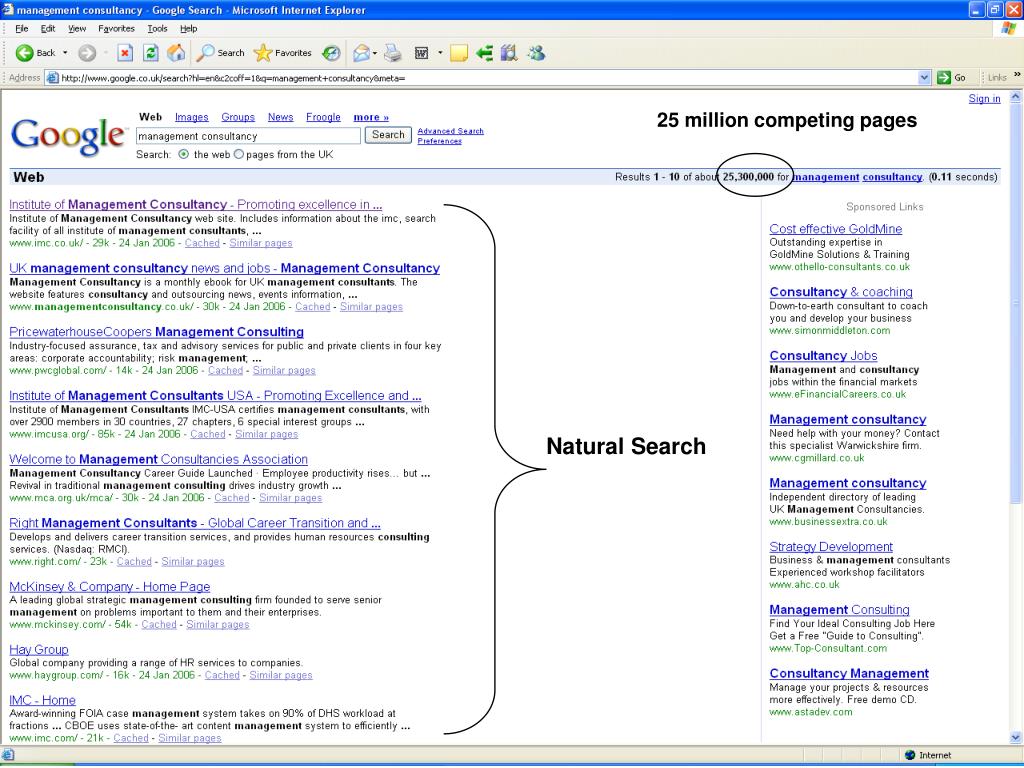Switch to Google Images tab
The image size is (1024, 768).
191,117
